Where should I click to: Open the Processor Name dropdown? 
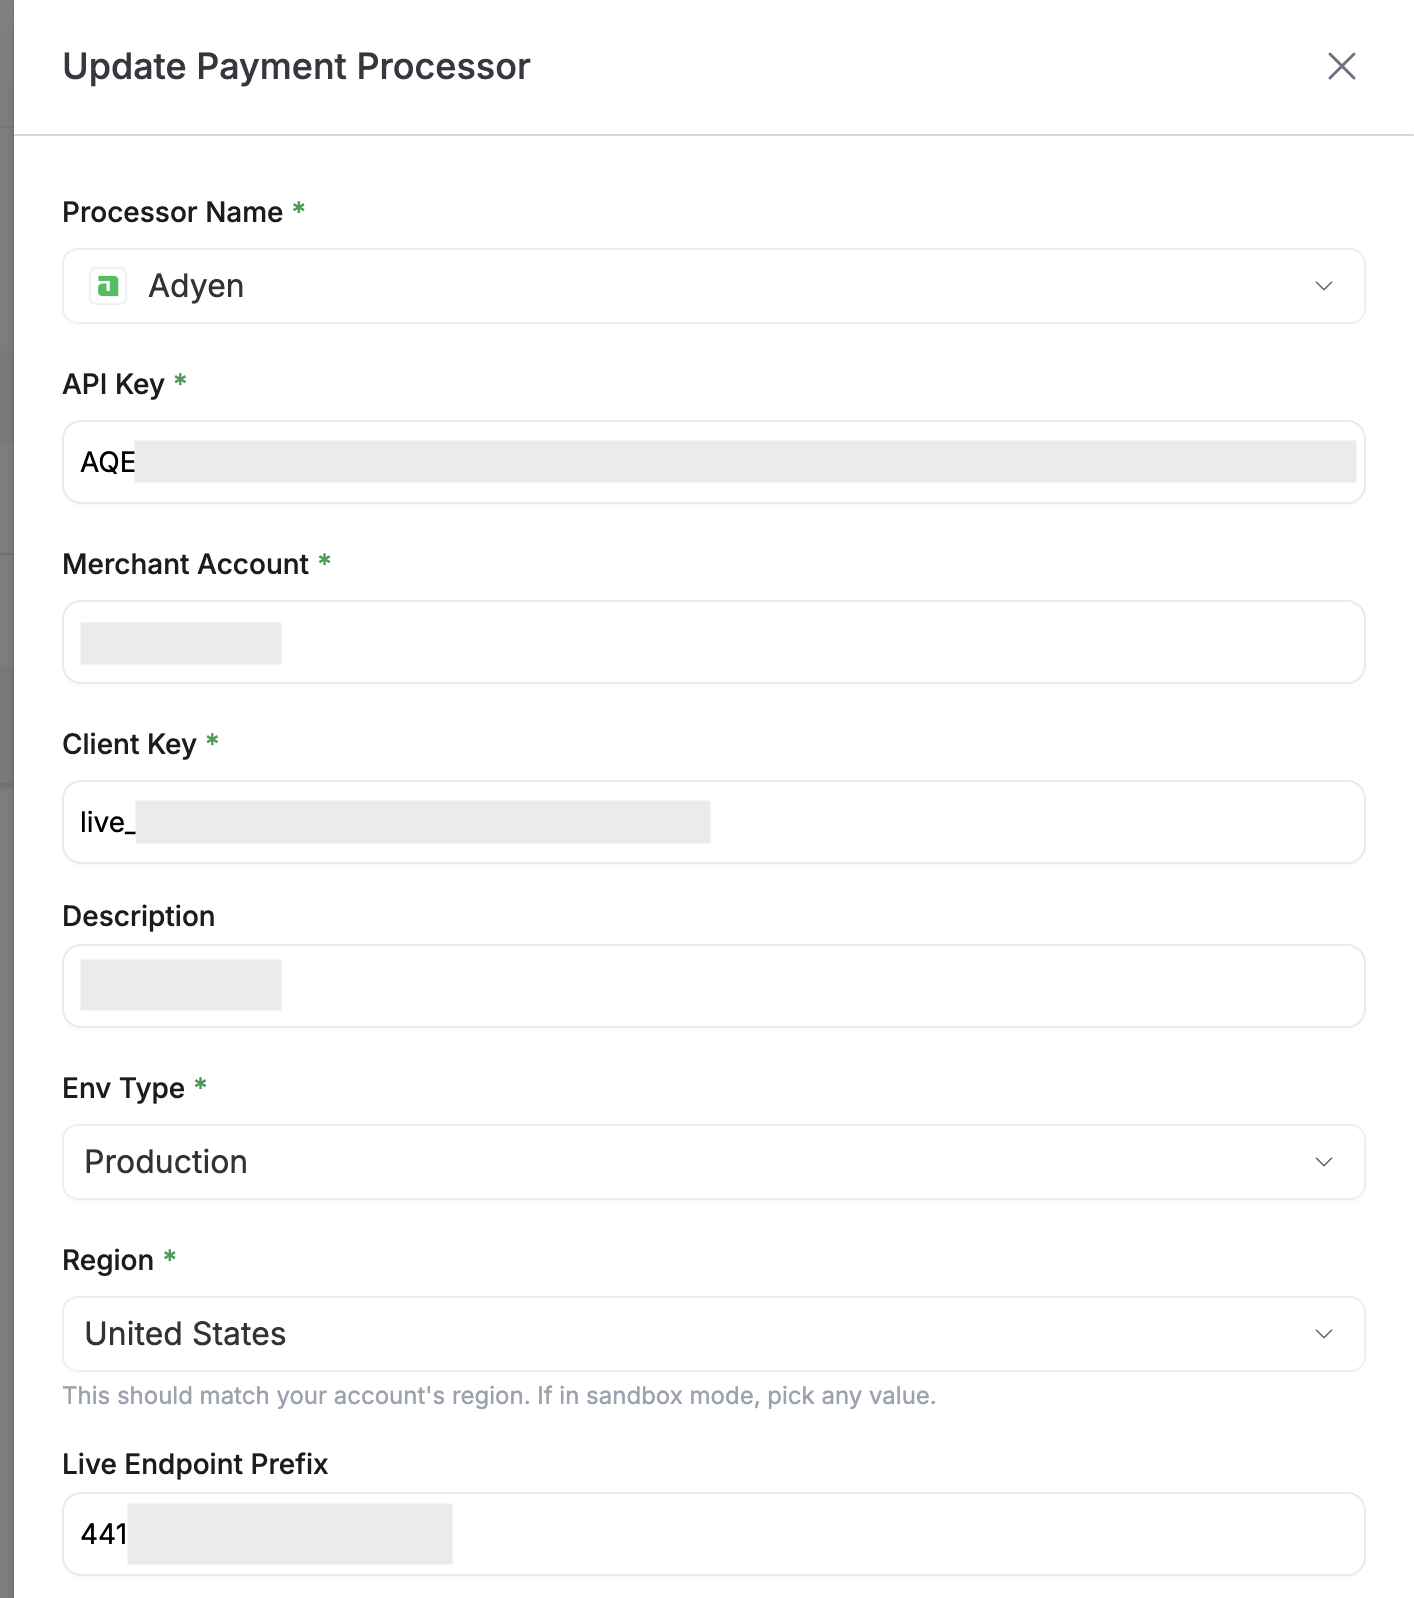click(713, 286)
